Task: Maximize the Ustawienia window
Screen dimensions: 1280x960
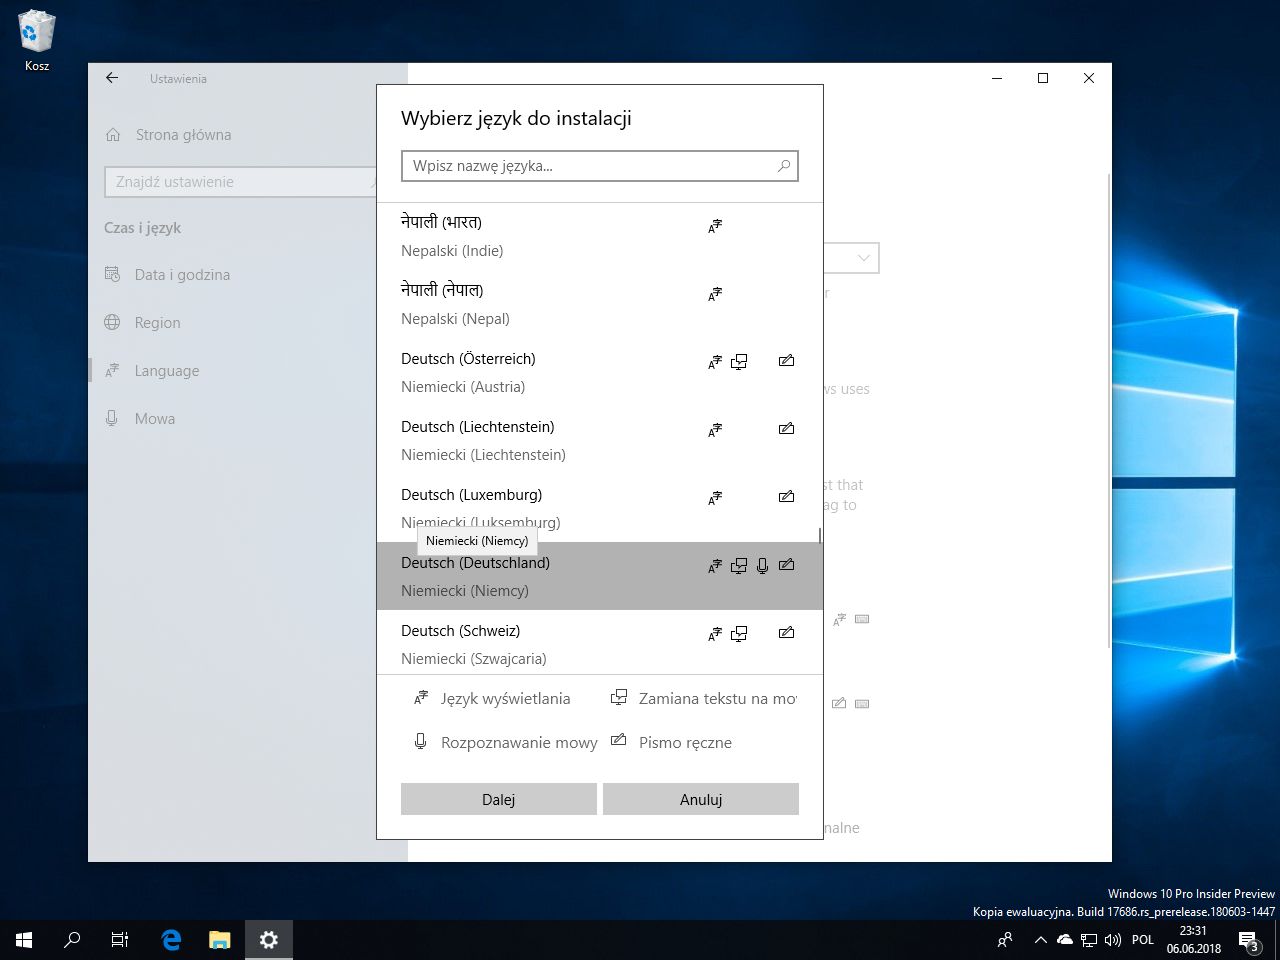Action: [1043, 78]
